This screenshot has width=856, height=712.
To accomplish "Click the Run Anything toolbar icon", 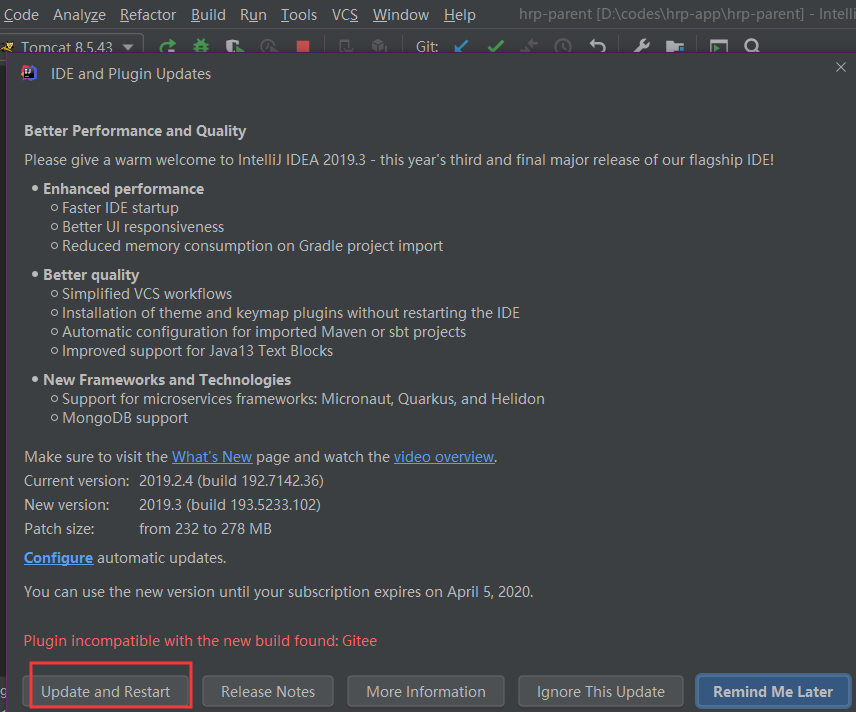I will [x=718, y=46].
